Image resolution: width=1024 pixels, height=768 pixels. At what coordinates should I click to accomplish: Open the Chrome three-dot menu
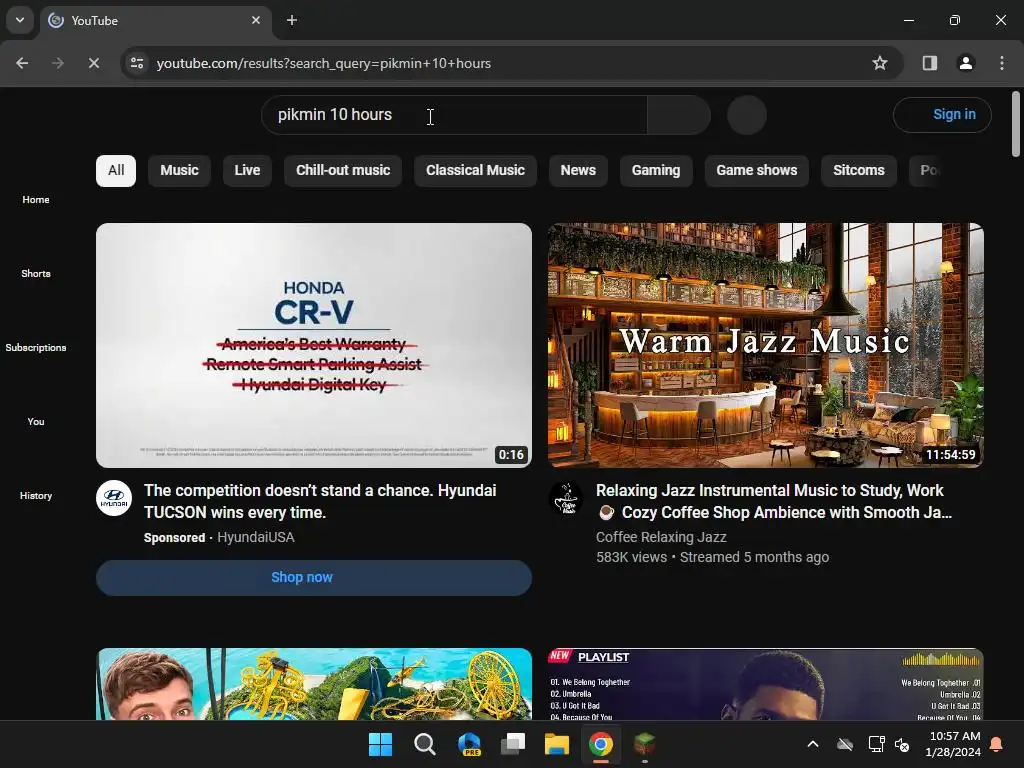pos(1002,63)
